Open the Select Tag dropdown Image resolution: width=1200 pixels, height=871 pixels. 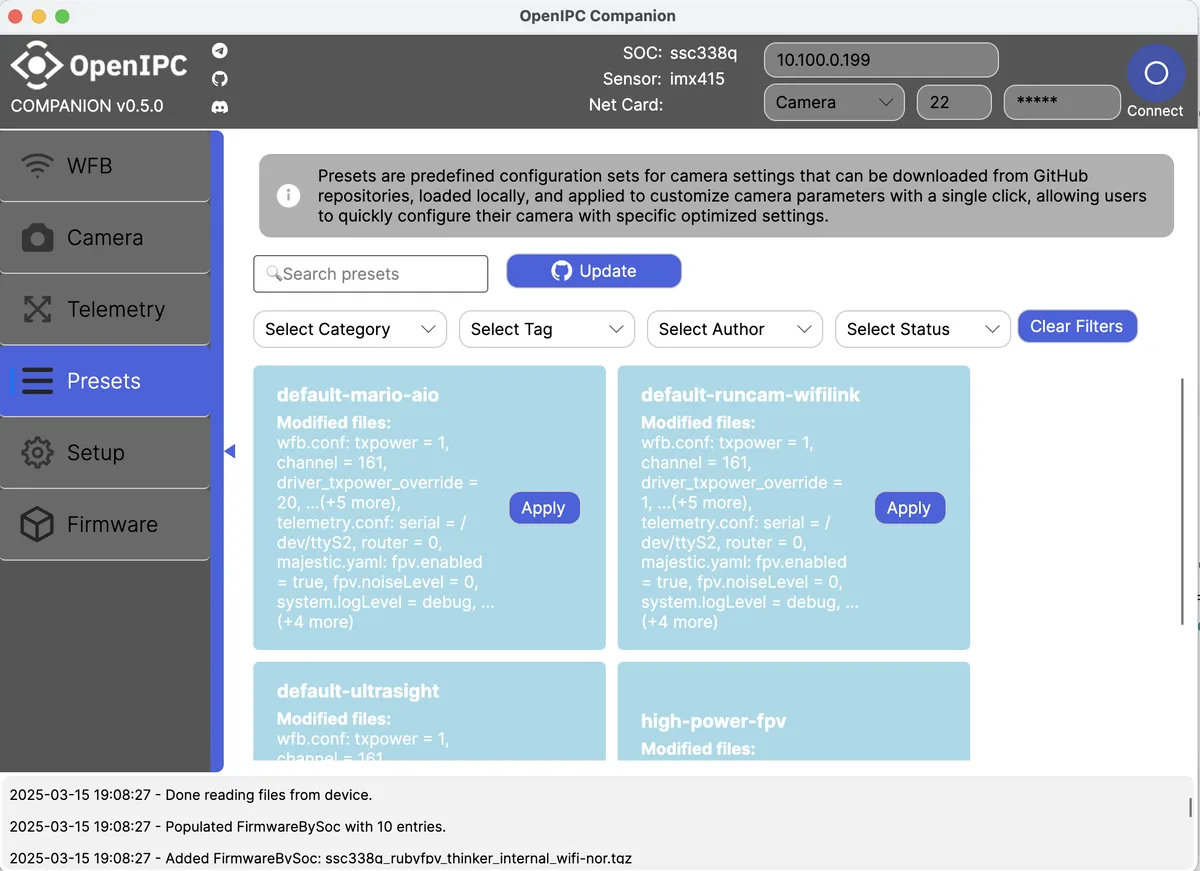point(547,329)
